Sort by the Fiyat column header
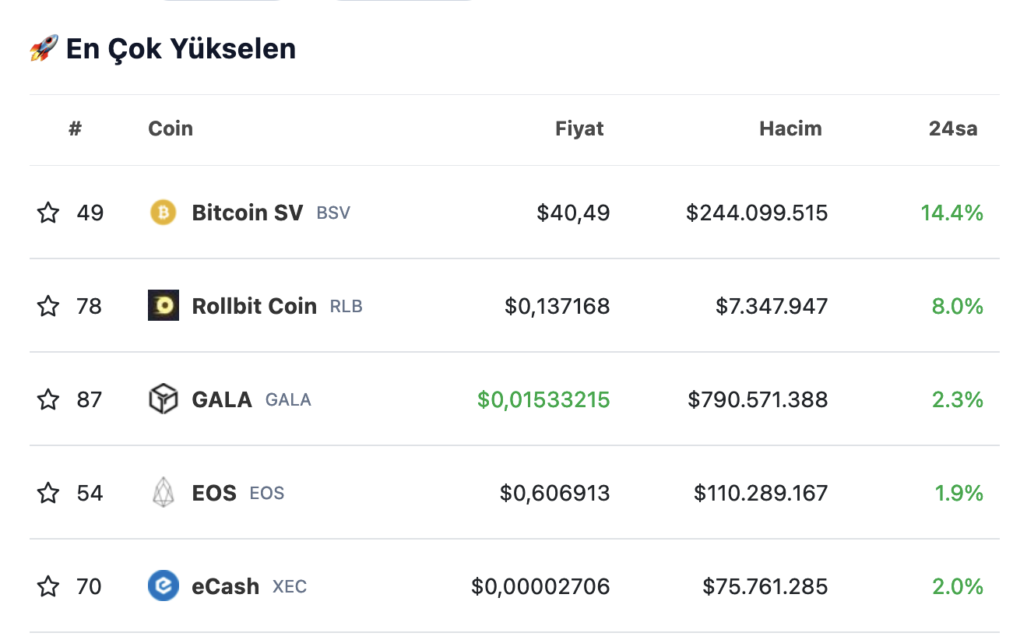This screenshot has width=1020, height=640. click(x=579, y=129)
